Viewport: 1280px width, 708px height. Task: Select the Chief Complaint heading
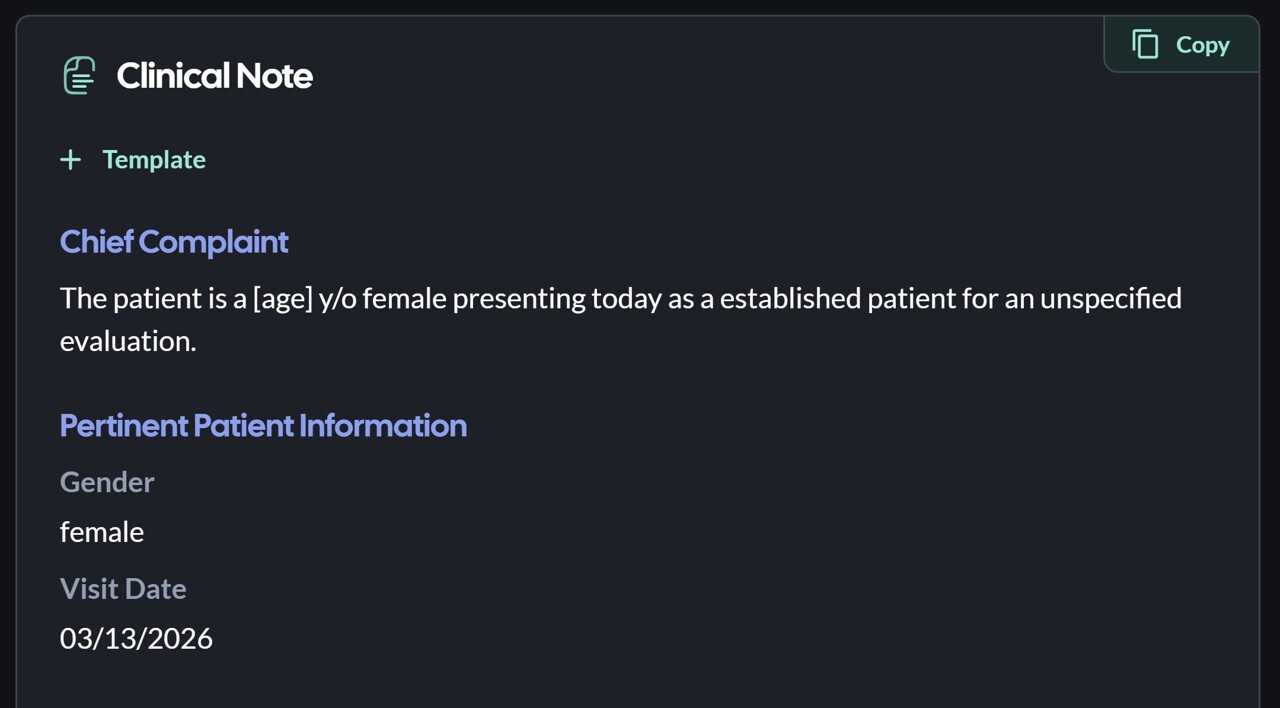174,241
